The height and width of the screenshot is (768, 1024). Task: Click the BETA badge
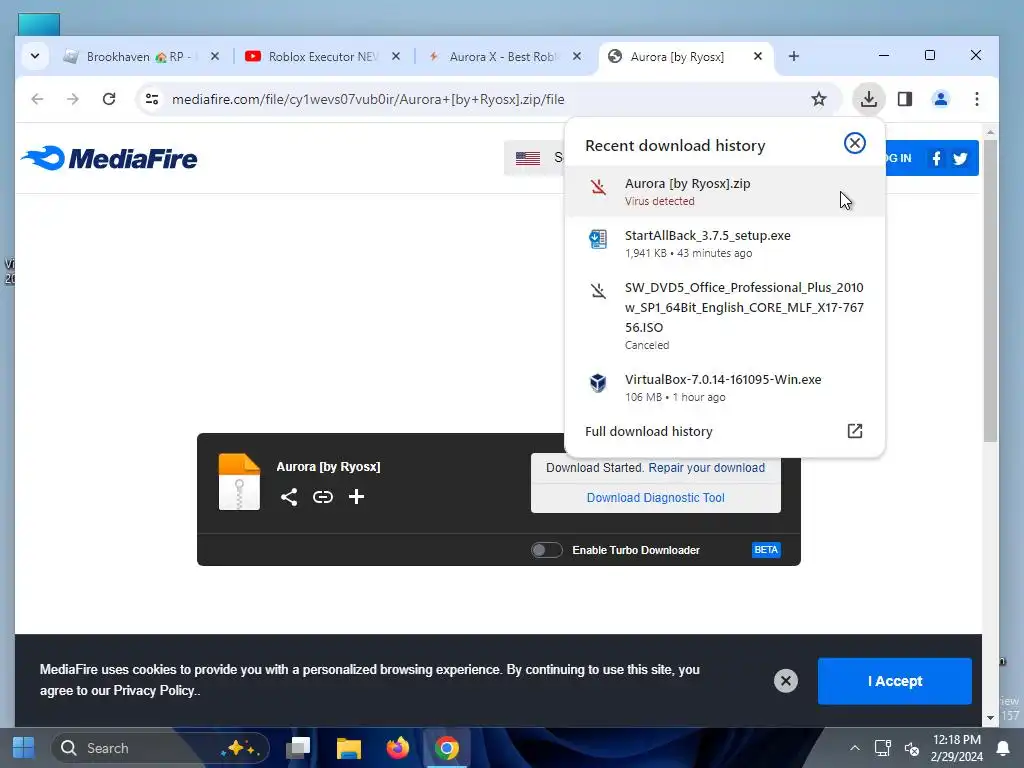(x=766, y=550)
